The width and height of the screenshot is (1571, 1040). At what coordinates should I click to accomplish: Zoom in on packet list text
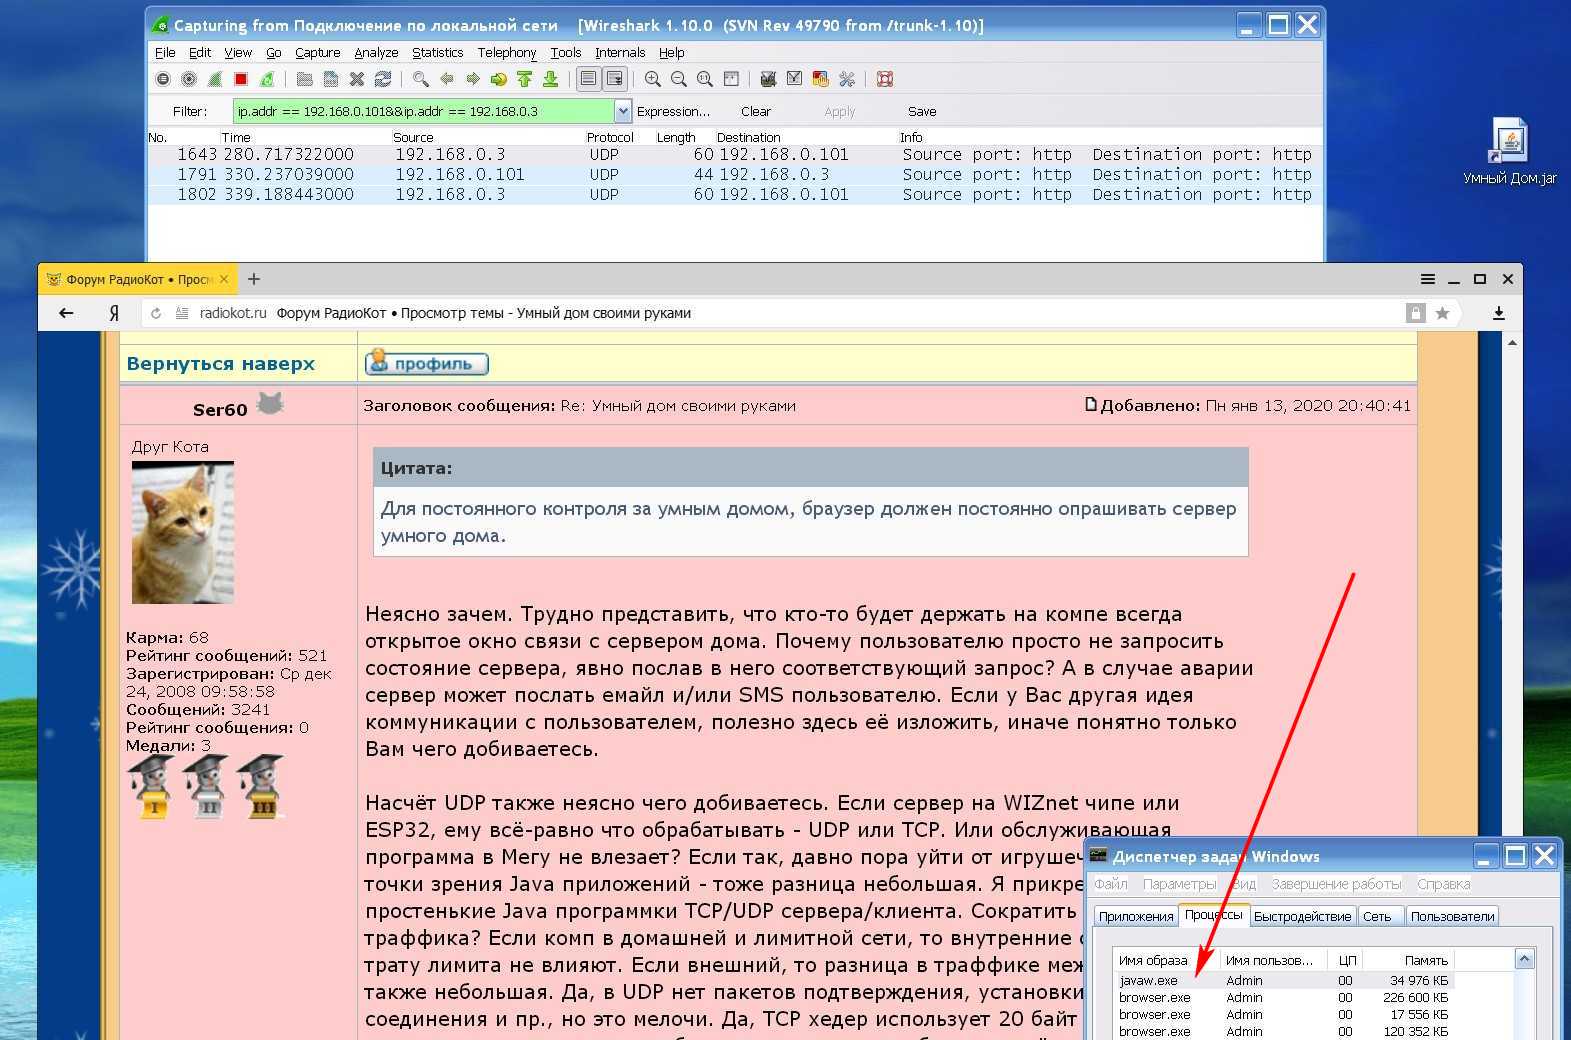[x=653, y=79]
